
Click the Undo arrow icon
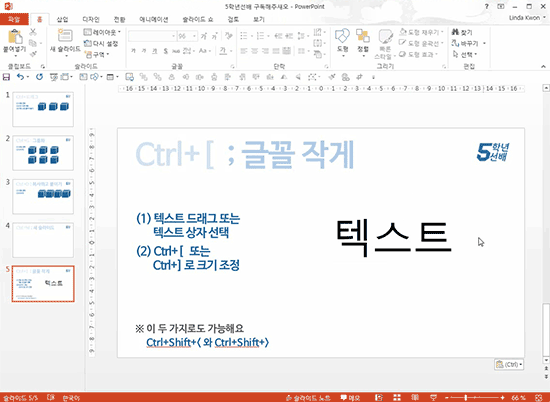pos(20,77)
